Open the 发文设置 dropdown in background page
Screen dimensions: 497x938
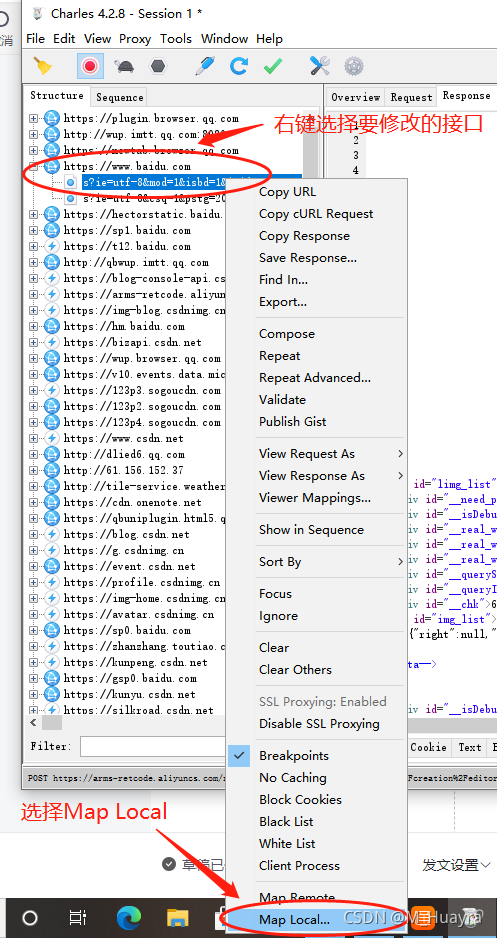(456, 864)
